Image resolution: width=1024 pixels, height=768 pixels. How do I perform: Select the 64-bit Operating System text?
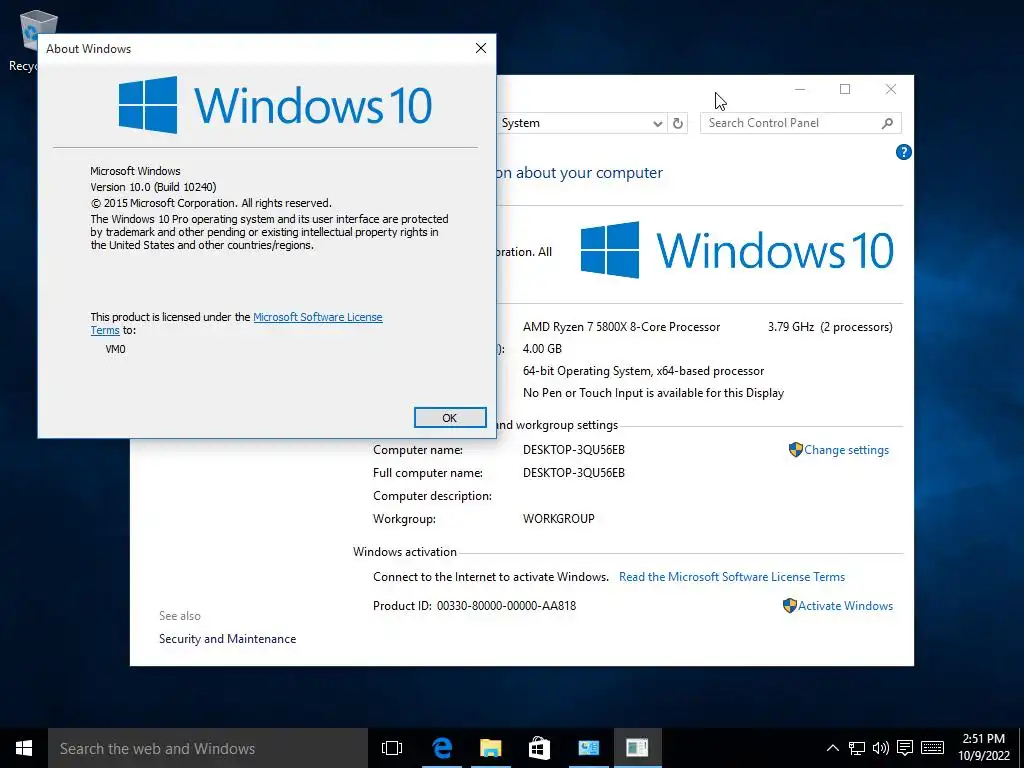point(643,371)
